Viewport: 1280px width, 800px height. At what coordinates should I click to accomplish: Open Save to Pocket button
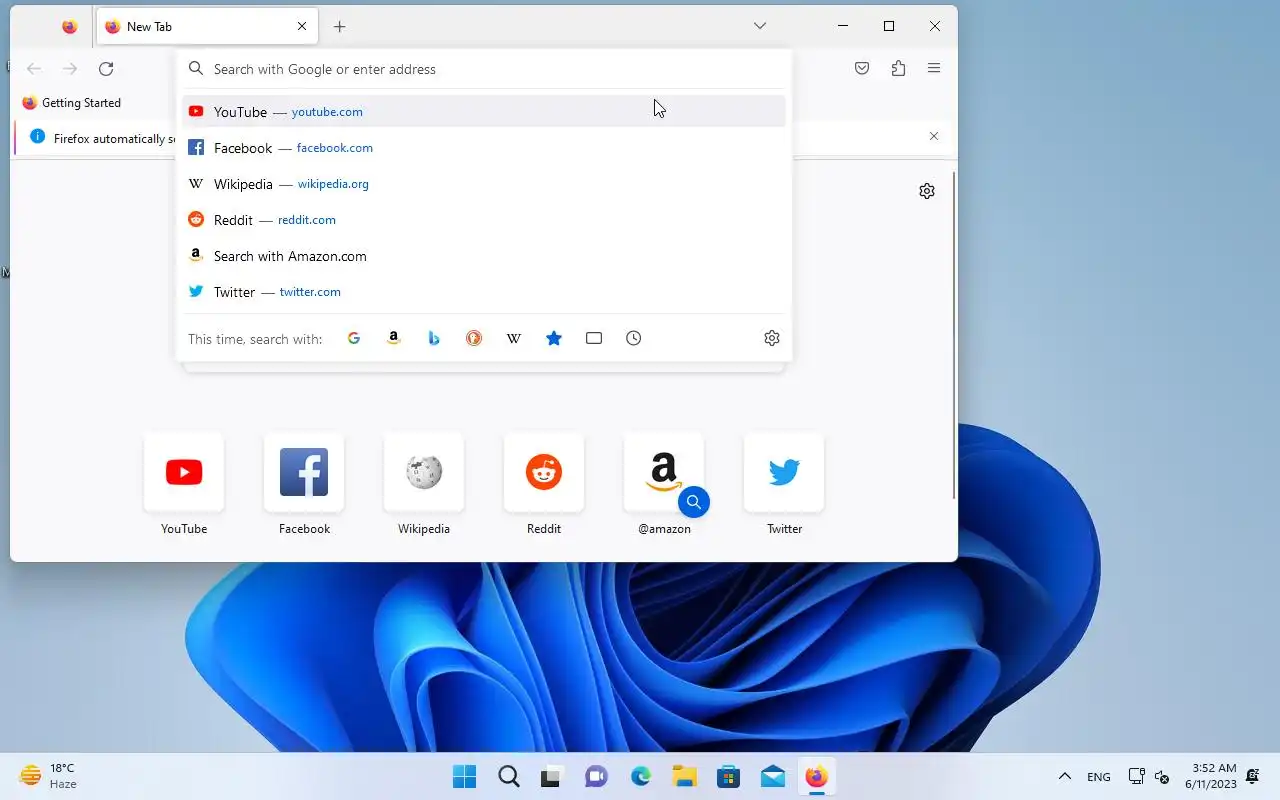click(862, 68)
